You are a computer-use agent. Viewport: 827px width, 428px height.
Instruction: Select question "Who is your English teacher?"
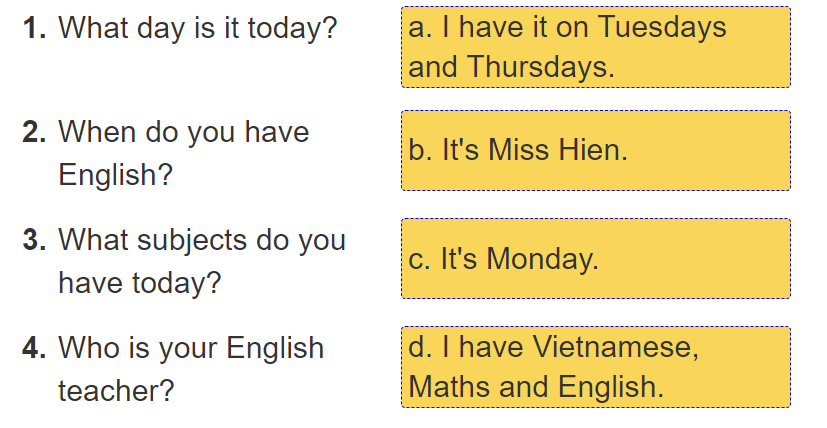coord(190,368)
